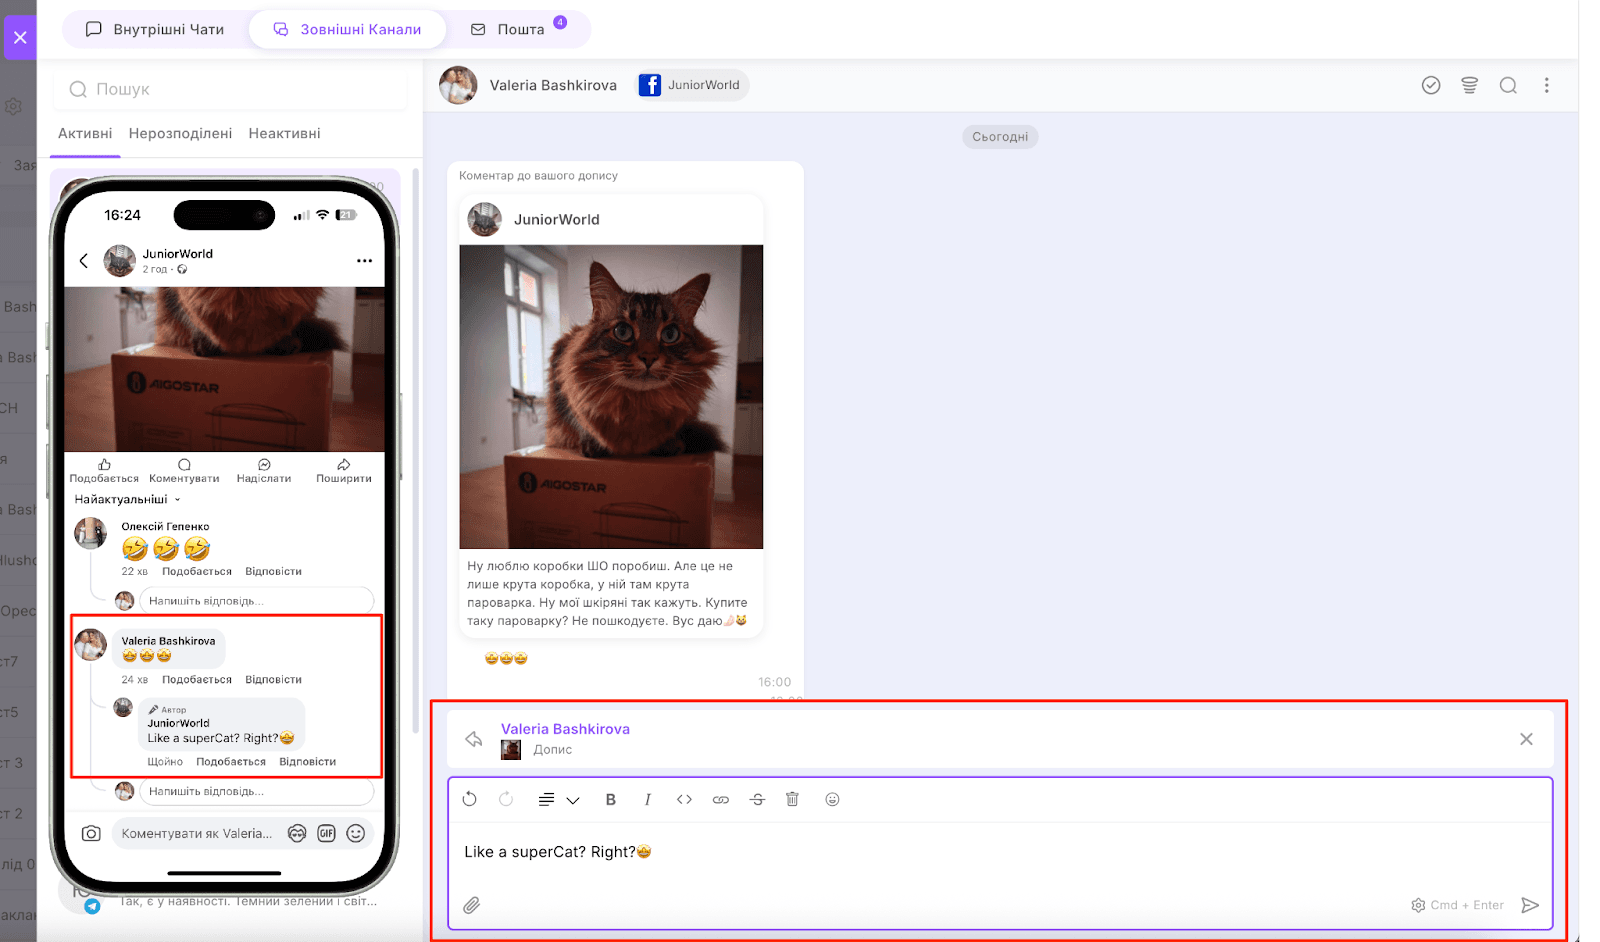
Task: Click Подобається under Valeria Bashkirova's comment
Action: click(197, 680)
